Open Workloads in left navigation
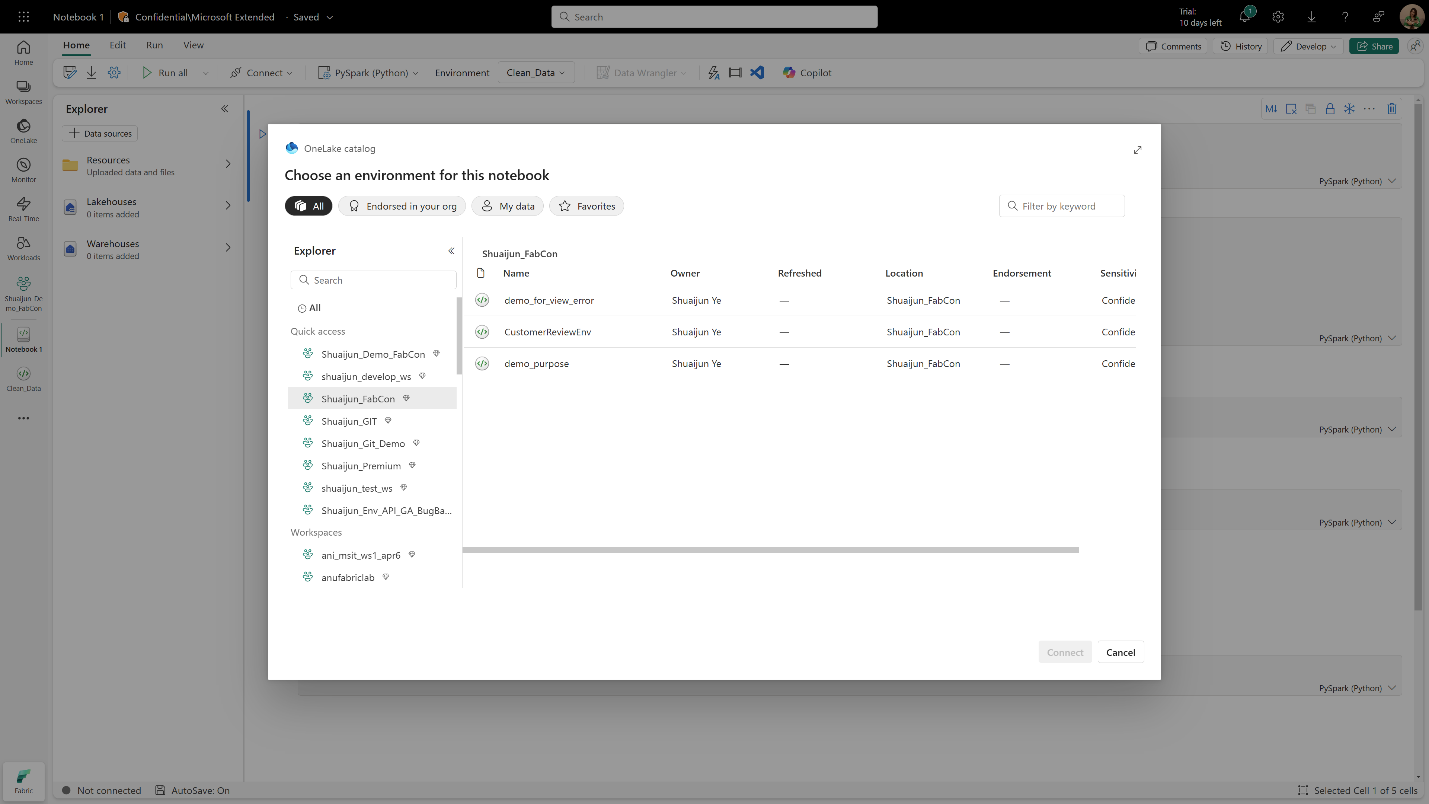This screenshot has width=1429, height=804. click(24, 248)
